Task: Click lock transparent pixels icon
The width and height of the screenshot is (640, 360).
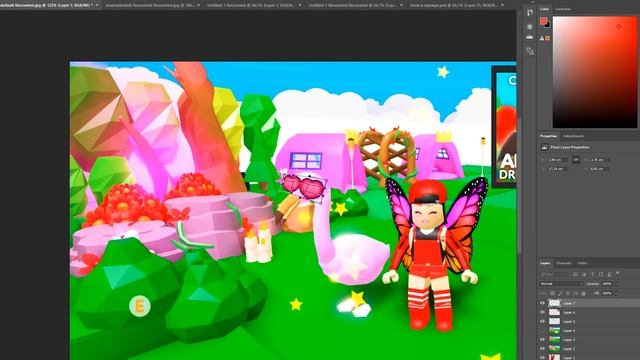Action: pyautogui.click(x=552, y=293)
